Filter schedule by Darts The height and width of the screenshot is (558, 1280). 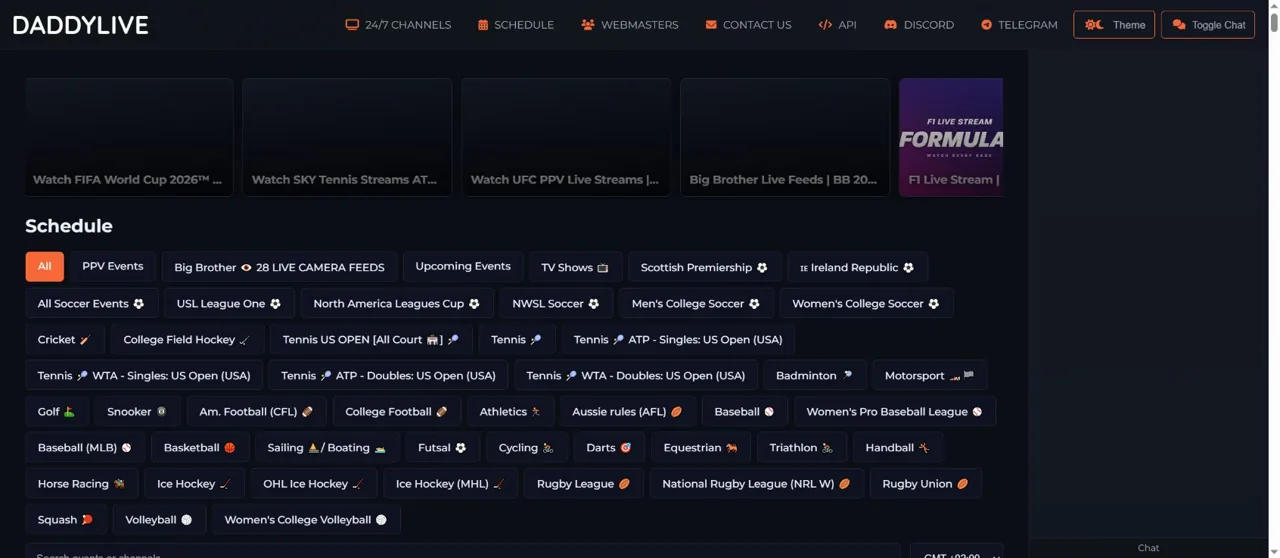610,447
